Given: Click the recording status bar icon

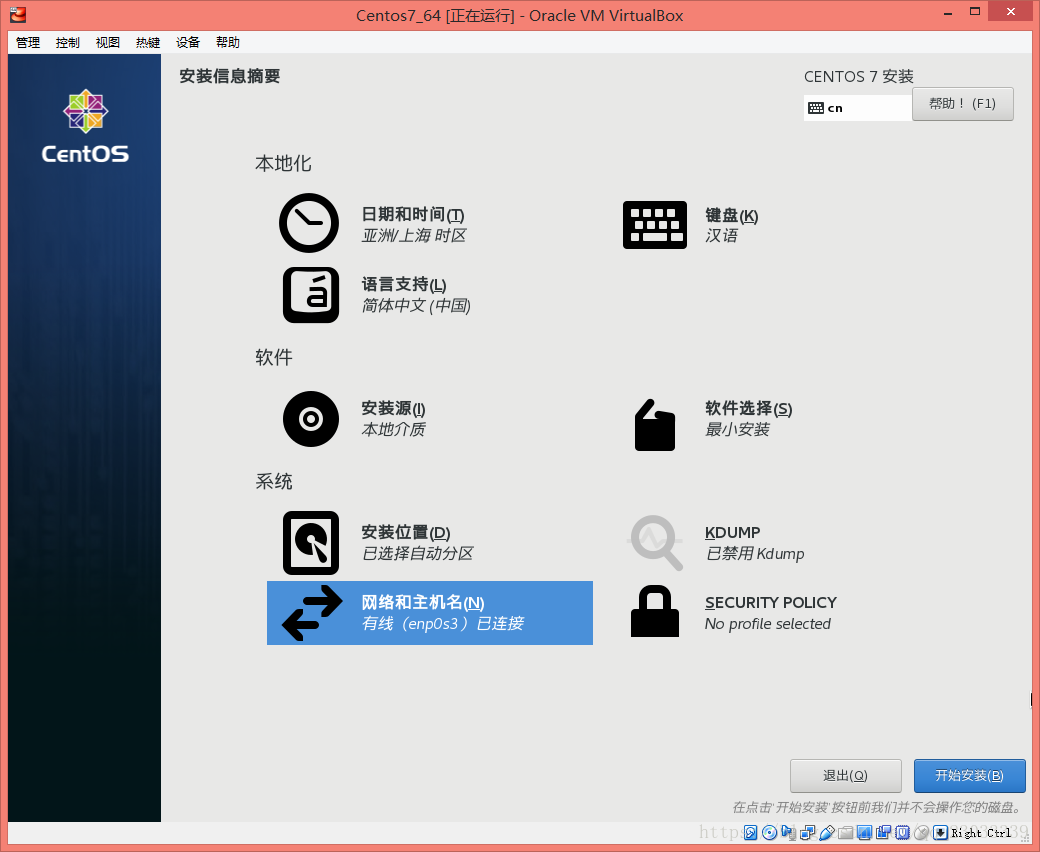Looking at the screenshot, I should point(883,833).
